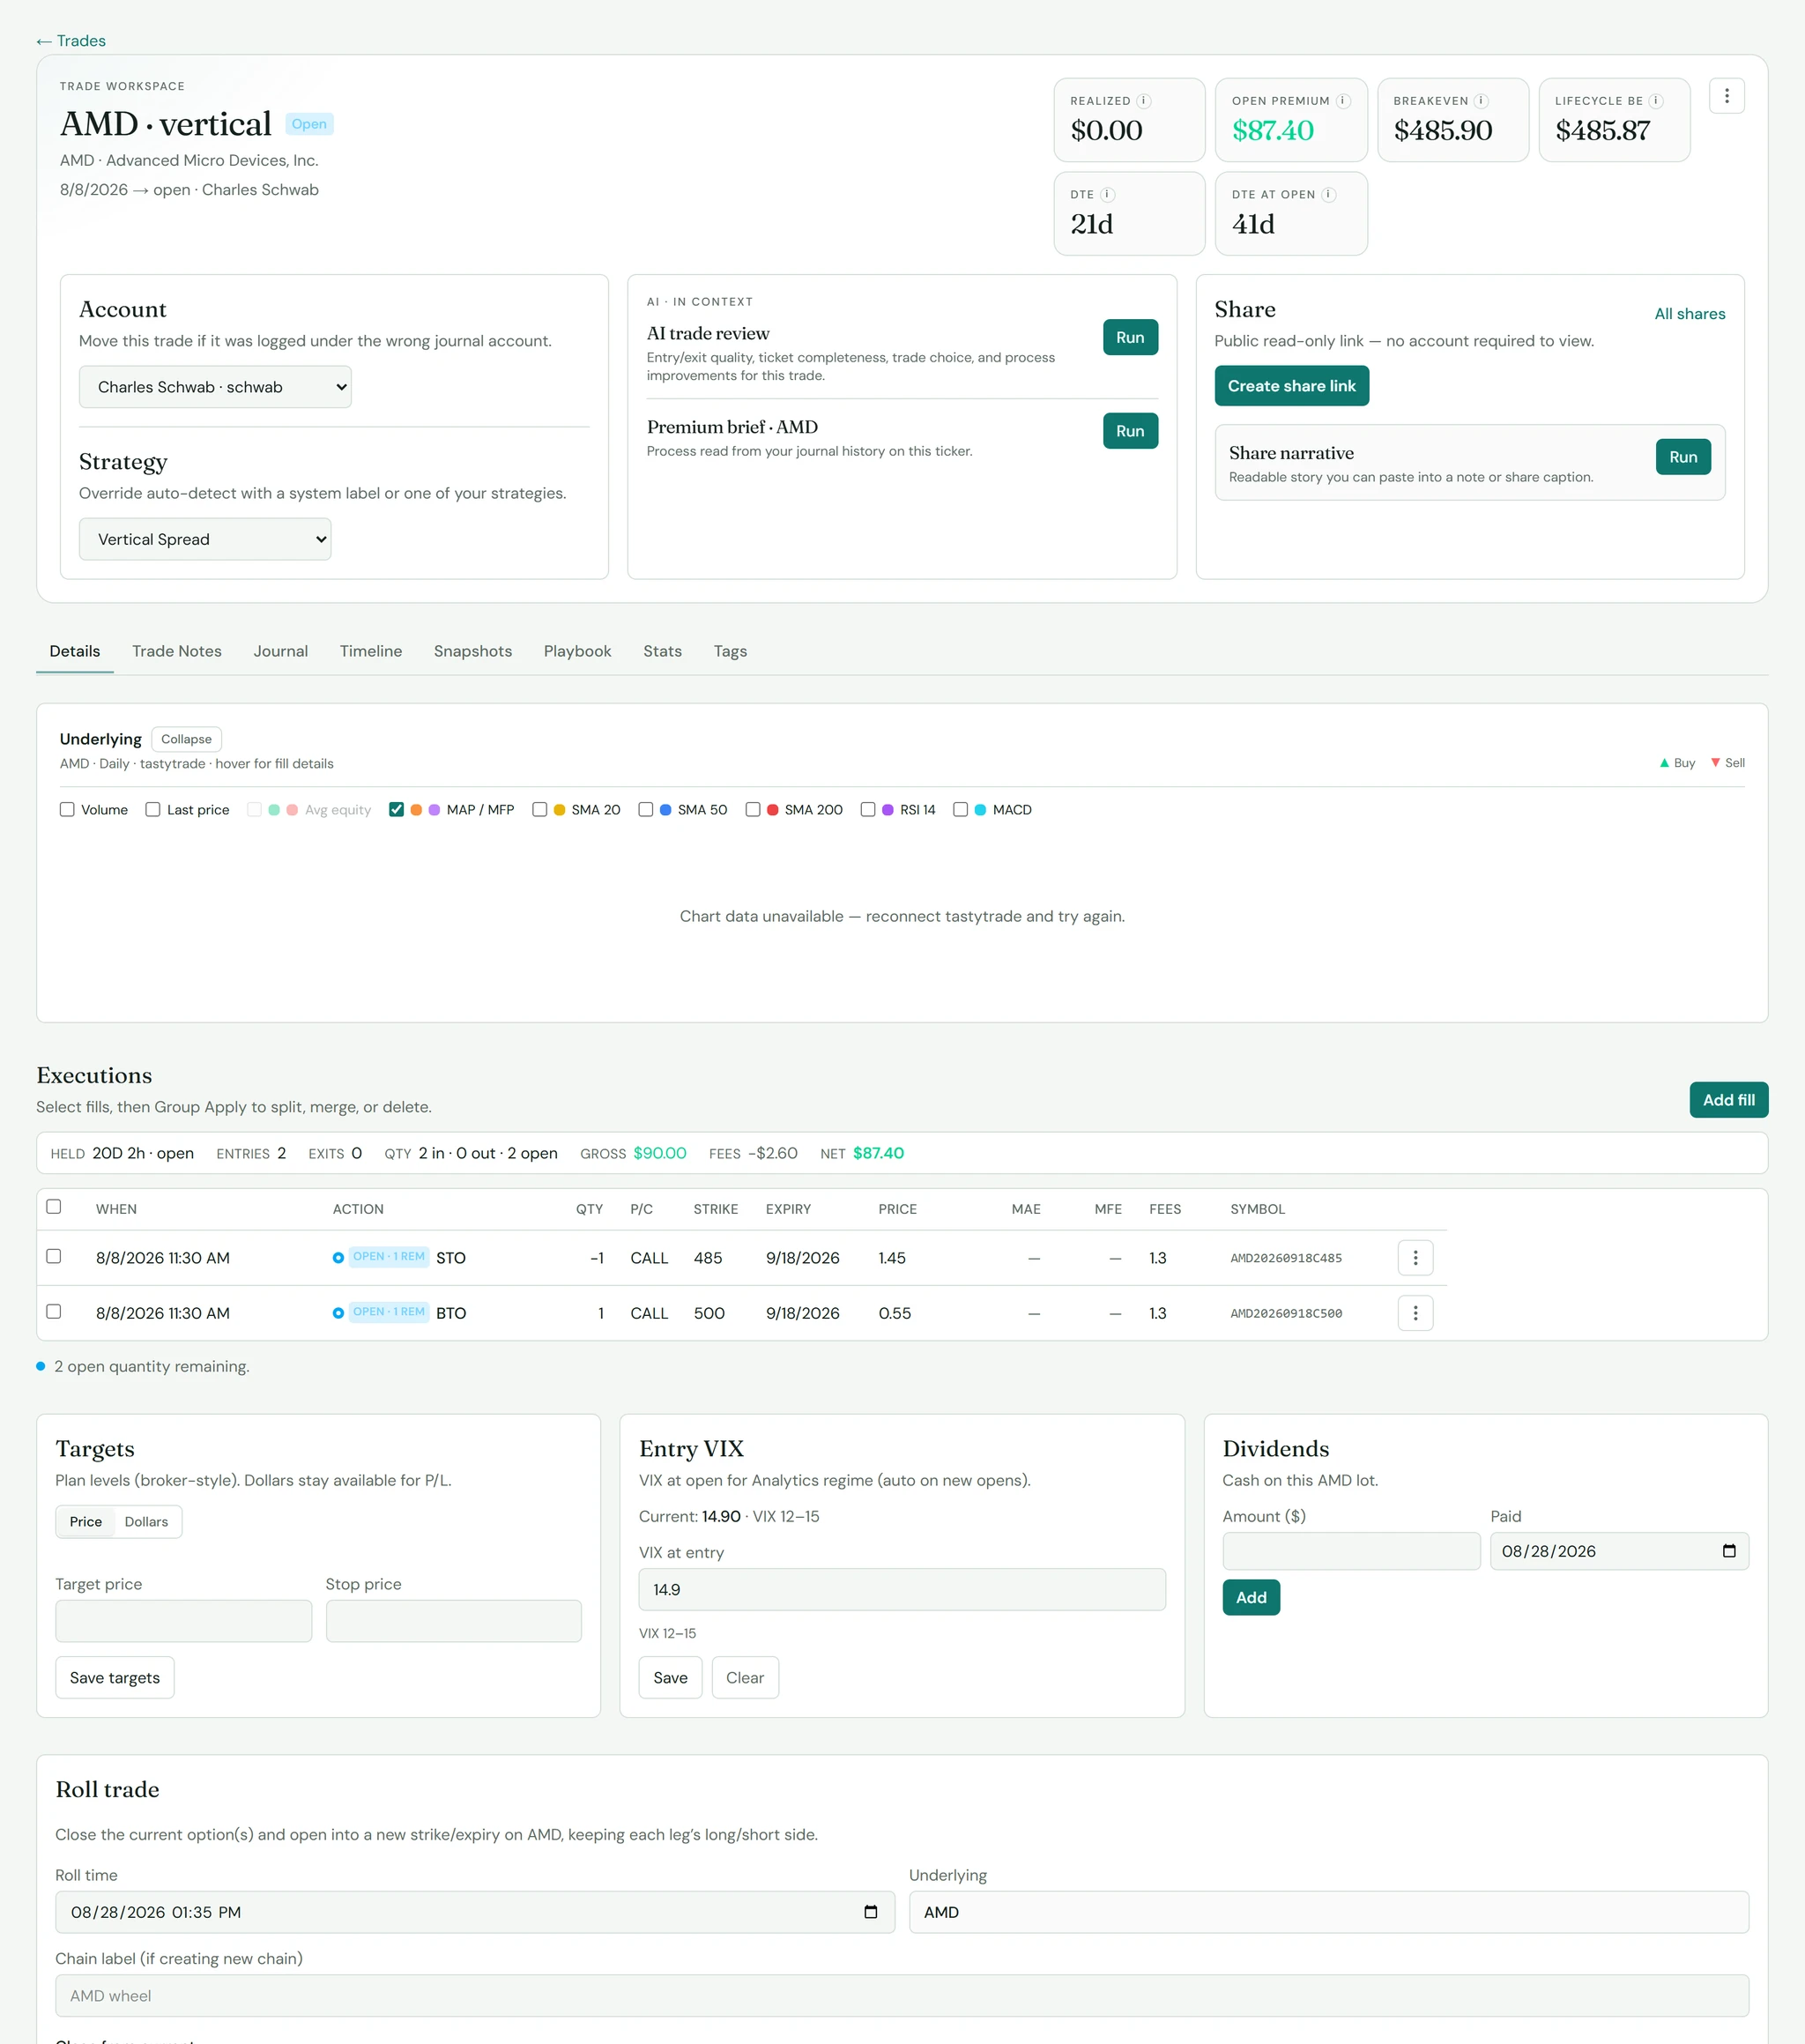Enable the SMA 200 overlay checkbox
Image resolution: width=1805 pixels, height=2044 pixels.
(752, 810)
